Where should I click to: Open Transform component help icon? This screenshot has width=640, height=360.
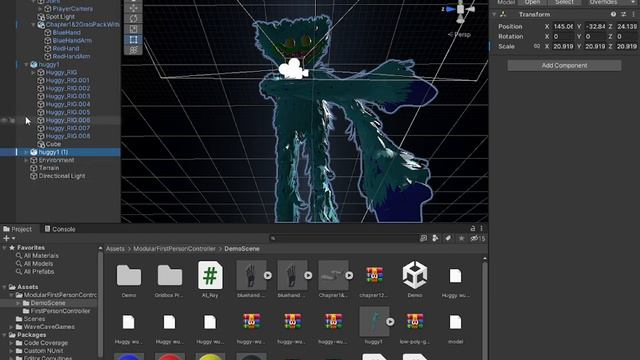coord(613,14)
